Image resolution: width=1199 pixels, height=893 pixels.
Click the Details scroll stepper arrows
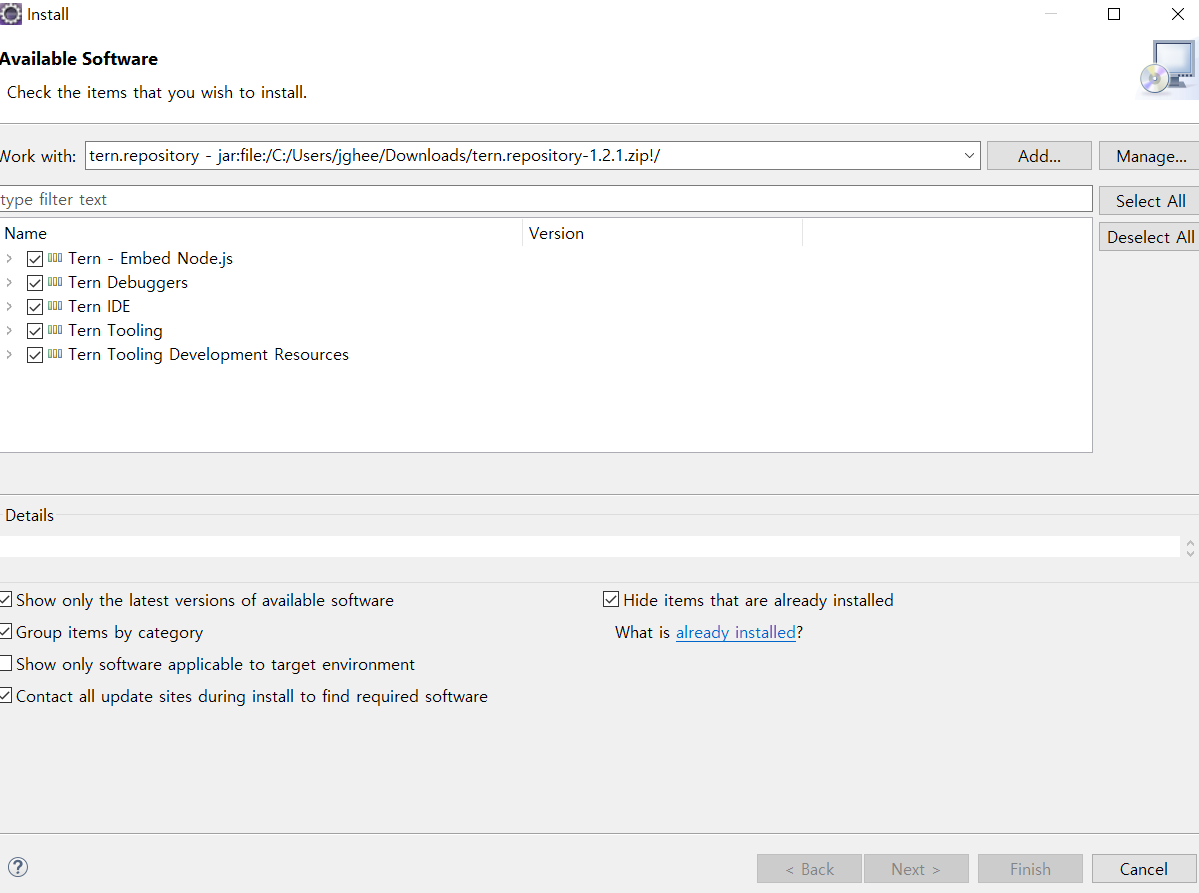point(1190,547)
